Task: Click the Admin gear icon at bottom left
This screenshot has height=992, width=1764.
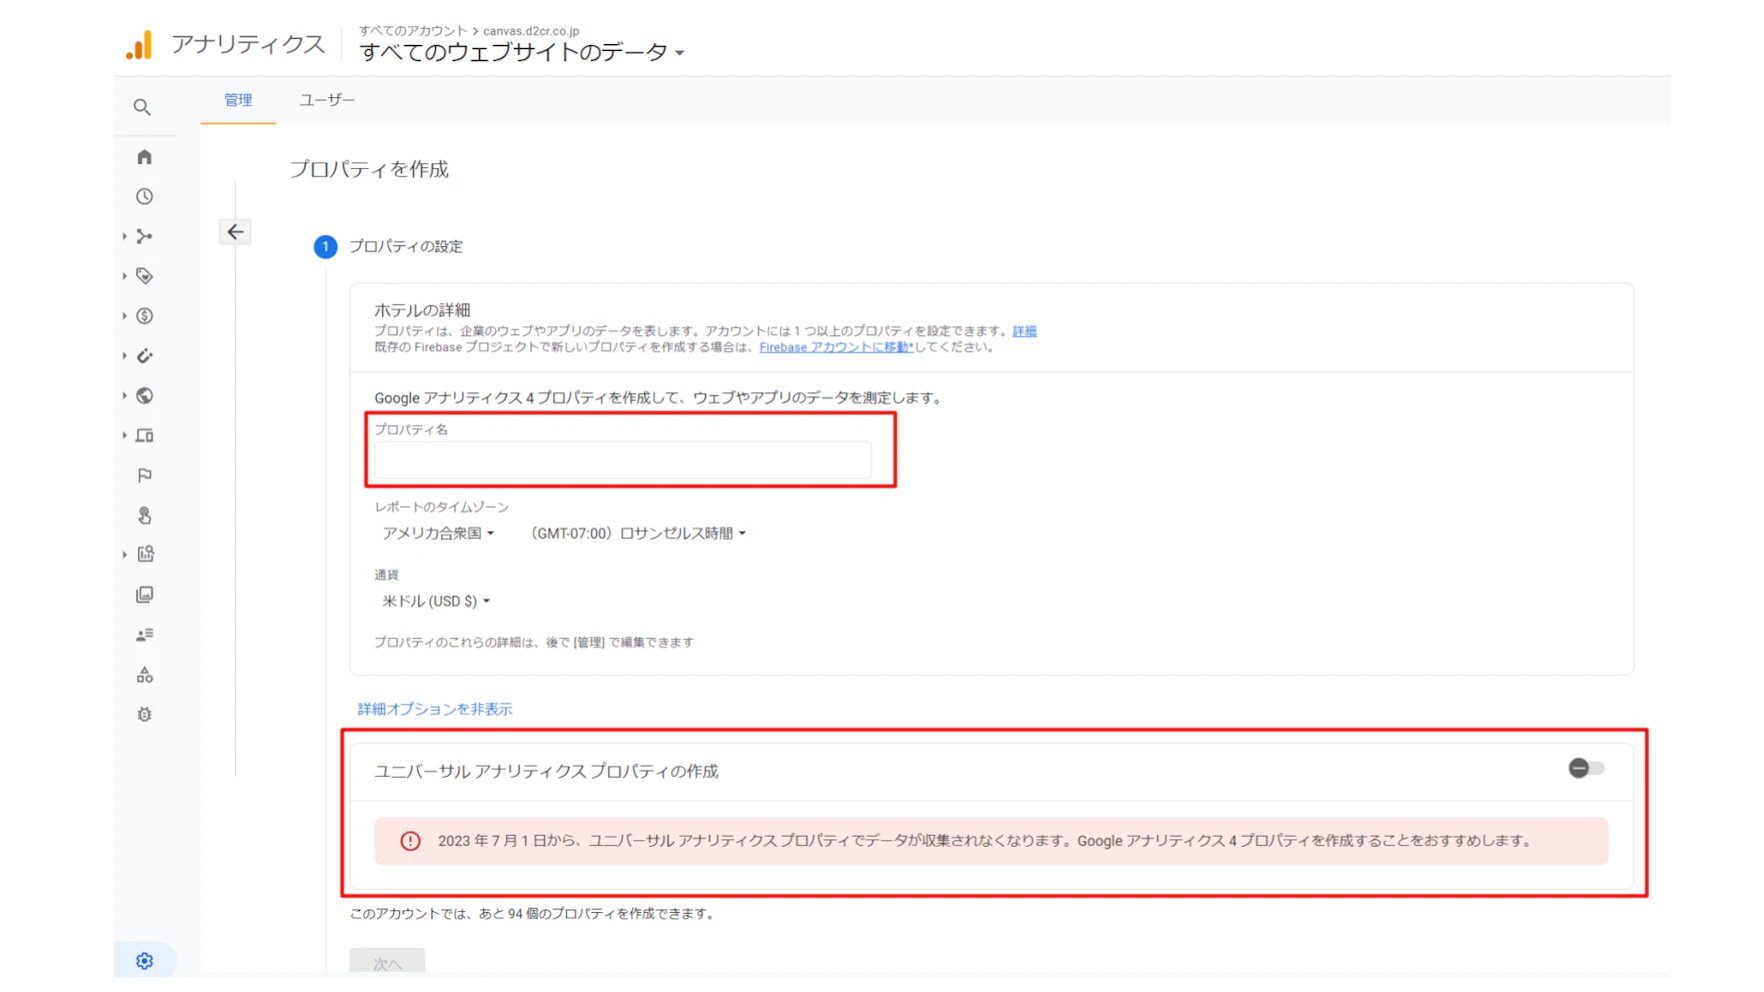Action: click(x=144, y=961)
